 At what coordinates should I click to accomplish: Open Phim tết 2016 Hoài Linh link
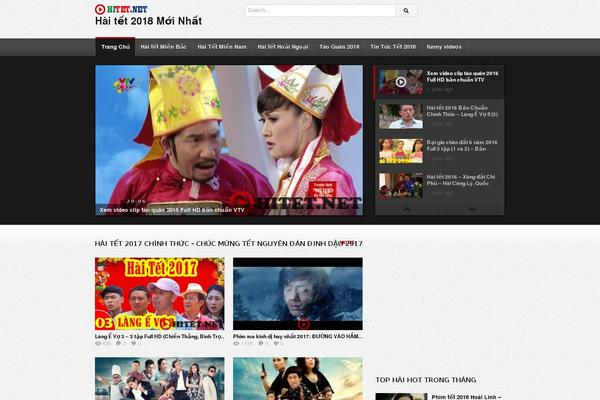pyautogui.click(x=466, y=397)
